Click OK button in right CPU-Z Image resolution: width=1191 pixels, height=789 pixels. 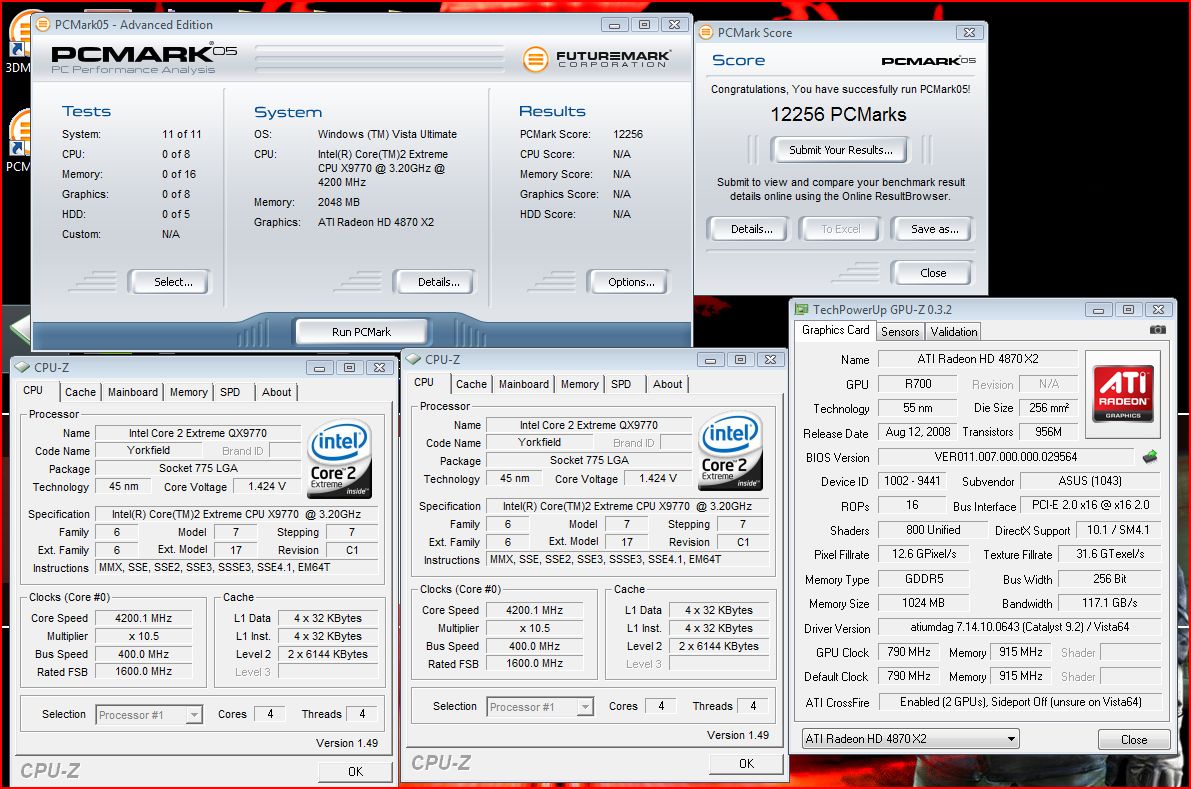click(747, 764)
